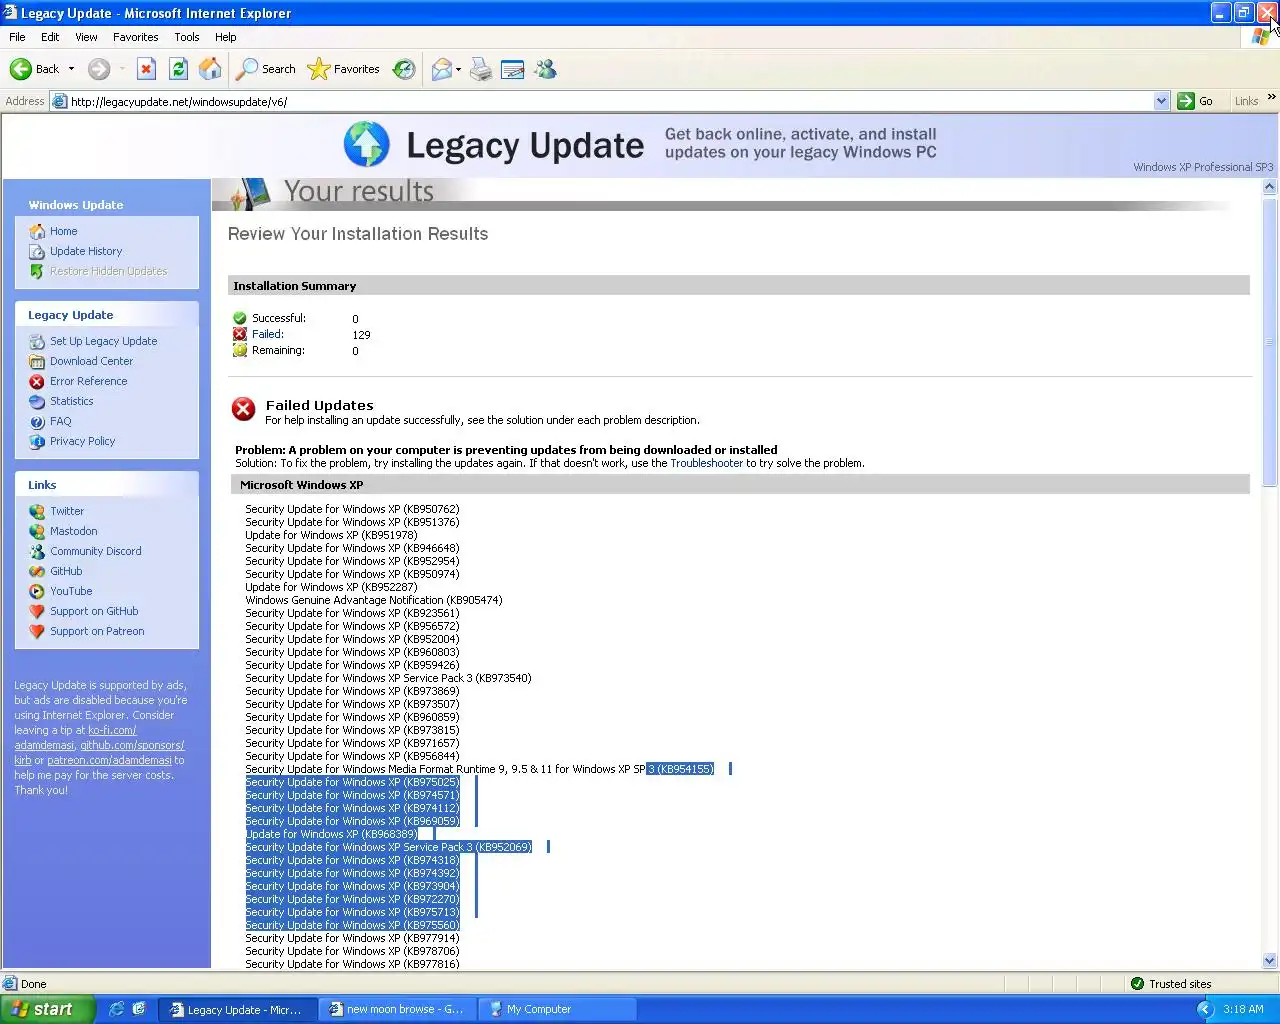Screen dimensions: 1280x1024
Task: Switch to new moon browse taskbar window
Action: click(x=395, y=1009)
